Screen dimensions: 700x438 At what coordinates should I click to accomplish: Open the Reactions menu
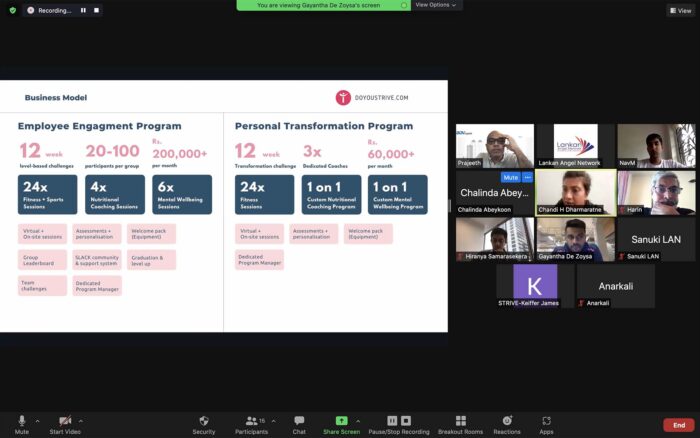pyautogui.click(x=507, y=423)
